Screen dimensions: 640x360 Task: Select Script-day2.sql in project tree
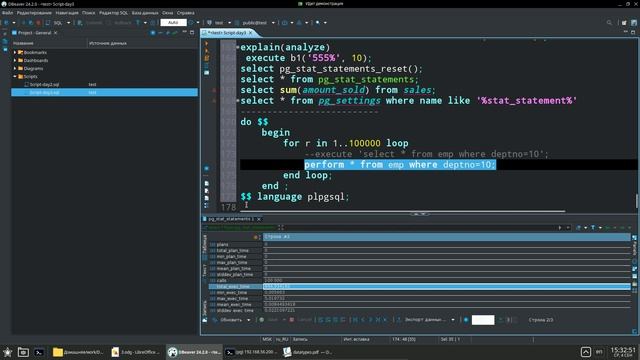click(x=44, y=84)
